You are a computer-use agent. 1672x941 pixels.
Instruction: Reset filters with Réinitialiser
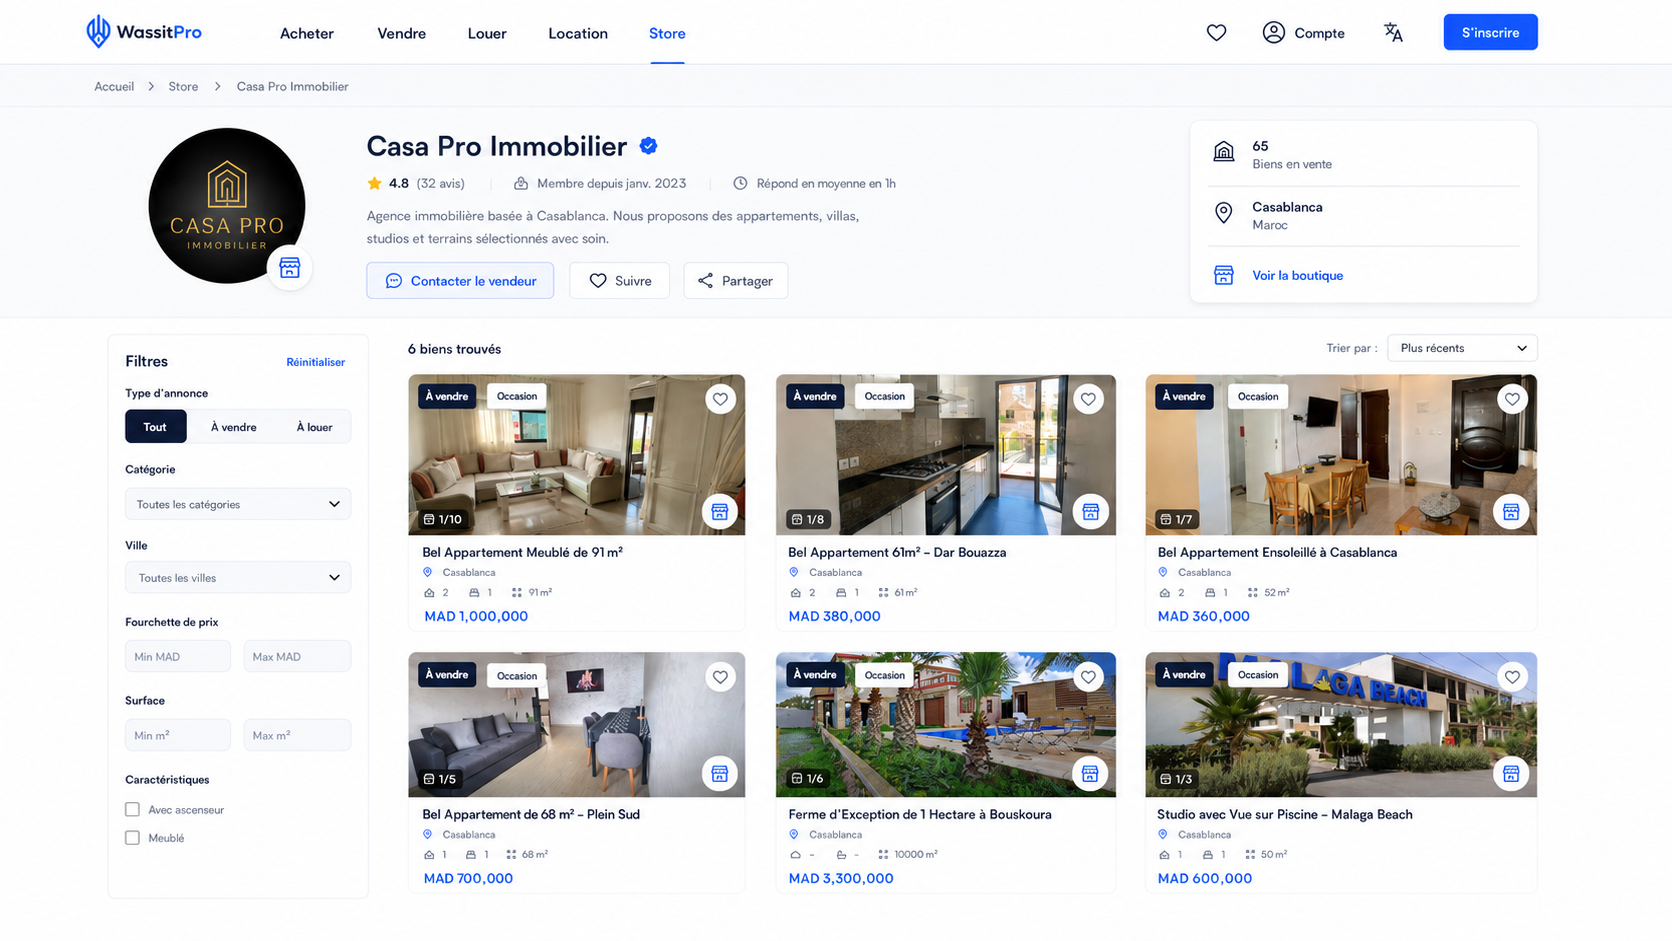click(x=315, y=362)
